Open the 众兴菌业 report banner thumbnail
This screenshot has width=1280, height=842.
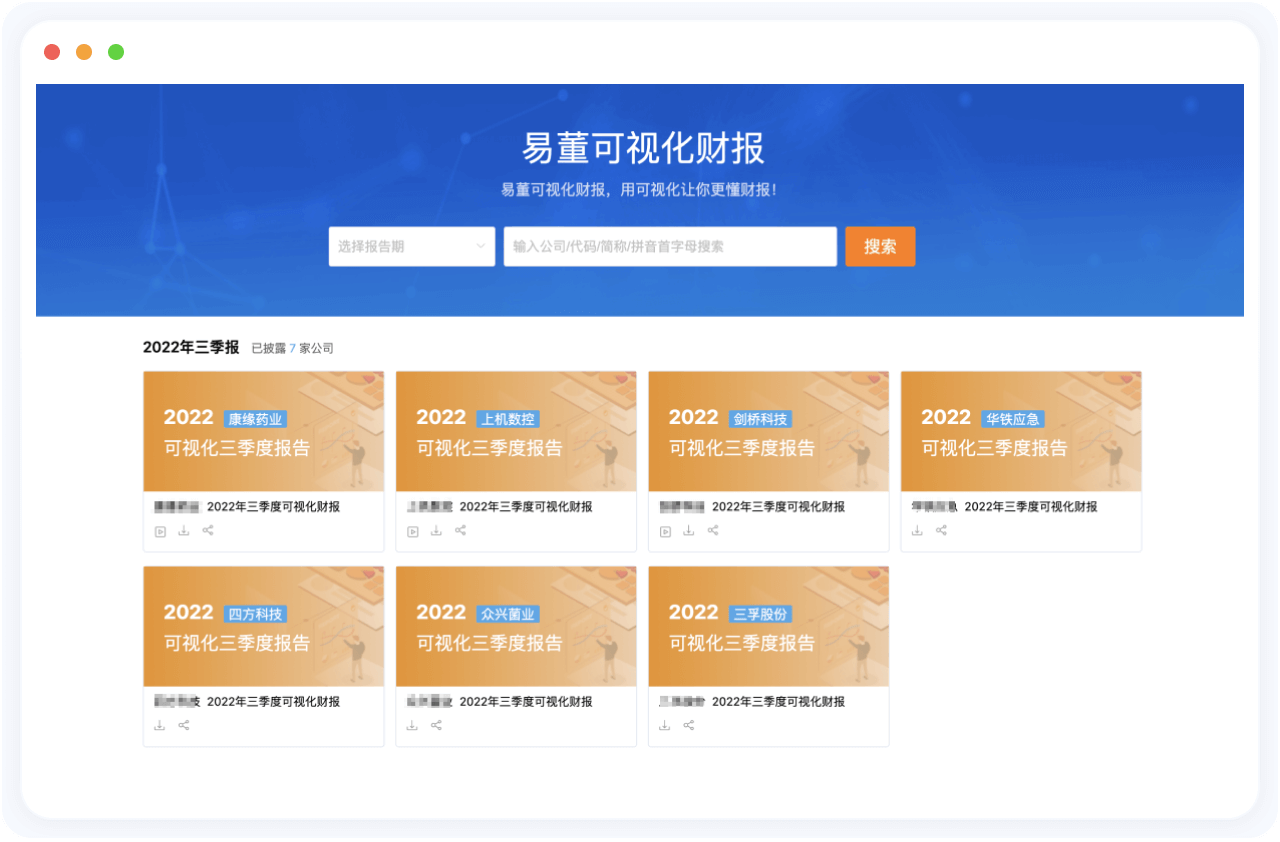tap(516, 626)
